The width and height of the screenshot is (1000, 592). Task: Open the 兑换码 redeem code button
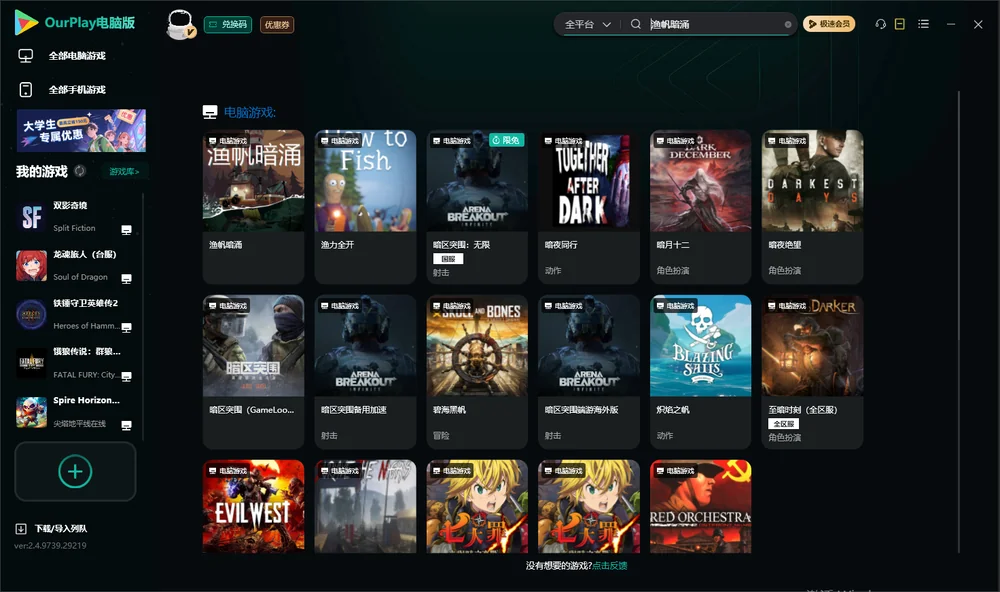point(228,25)
